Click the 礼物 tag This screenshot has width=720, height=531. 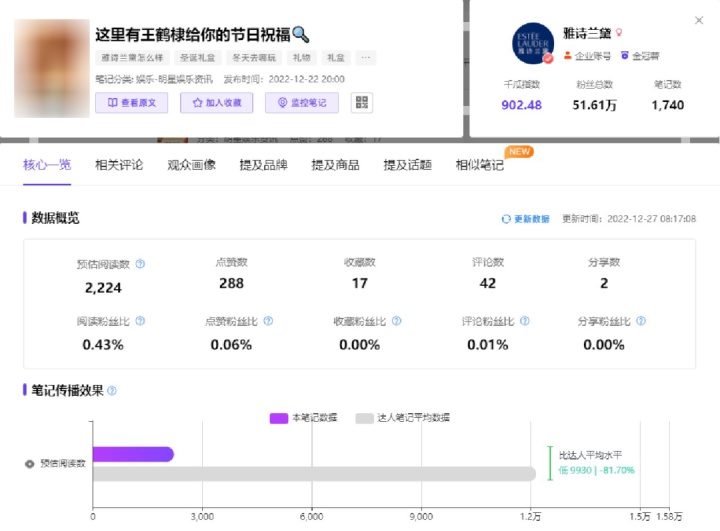(302, 57)
